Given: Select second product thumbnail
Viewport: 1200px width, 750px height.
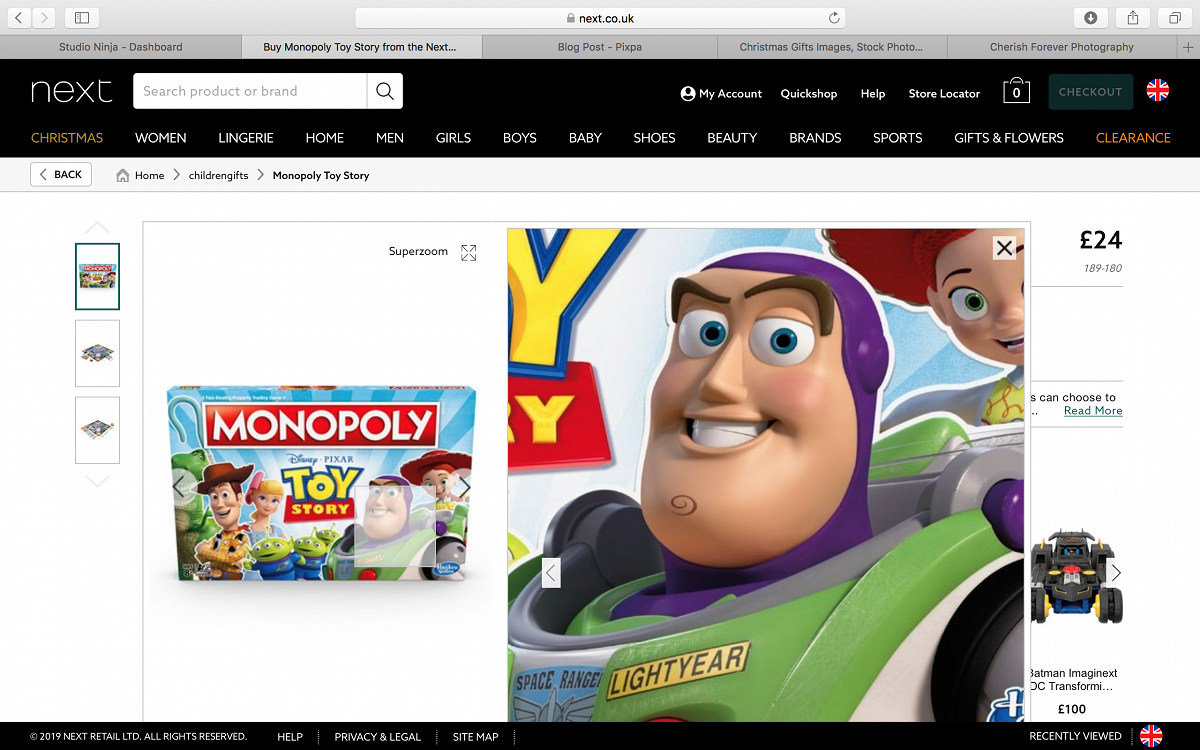Looking at the screenshot, I should (97, 353).
